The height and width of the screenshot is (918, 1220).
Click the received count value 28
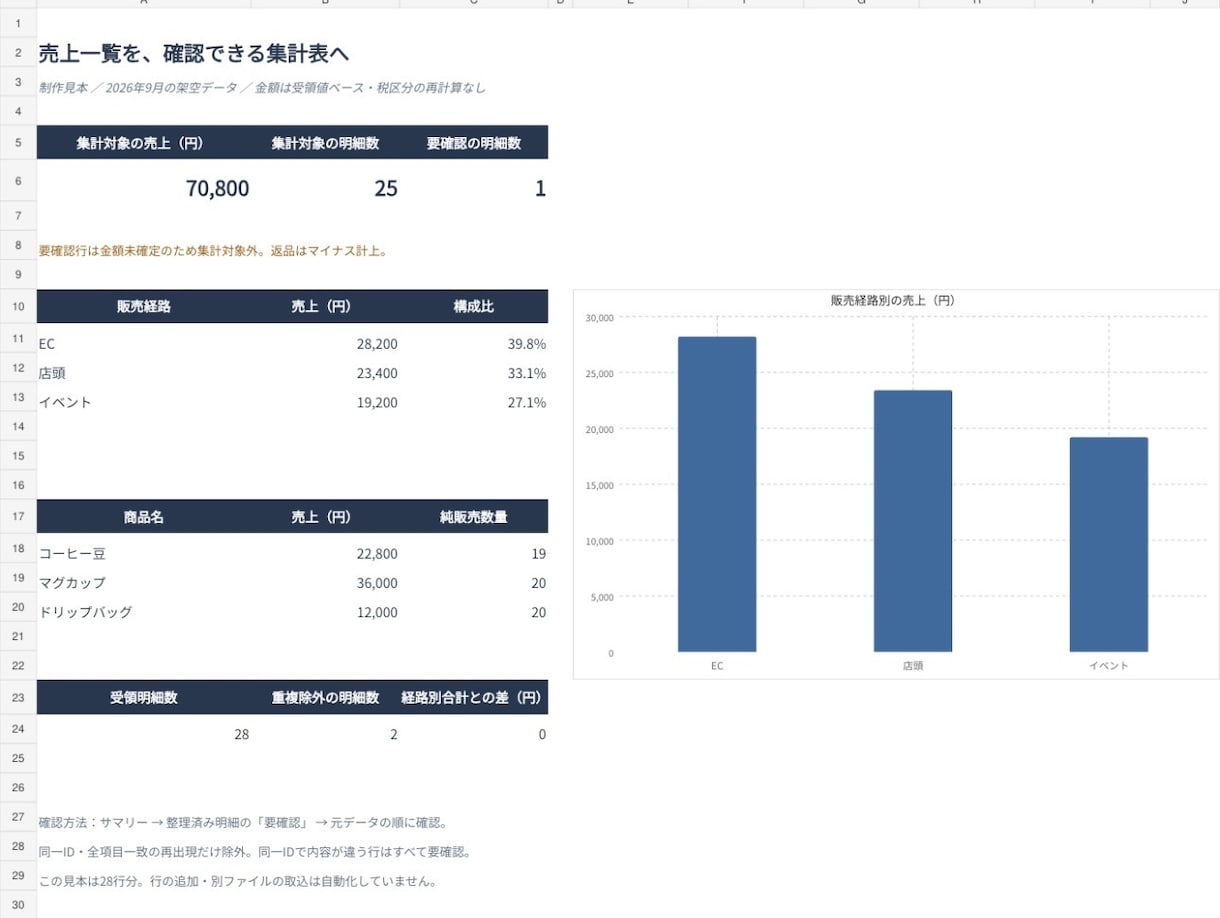(x=241, y=734)
